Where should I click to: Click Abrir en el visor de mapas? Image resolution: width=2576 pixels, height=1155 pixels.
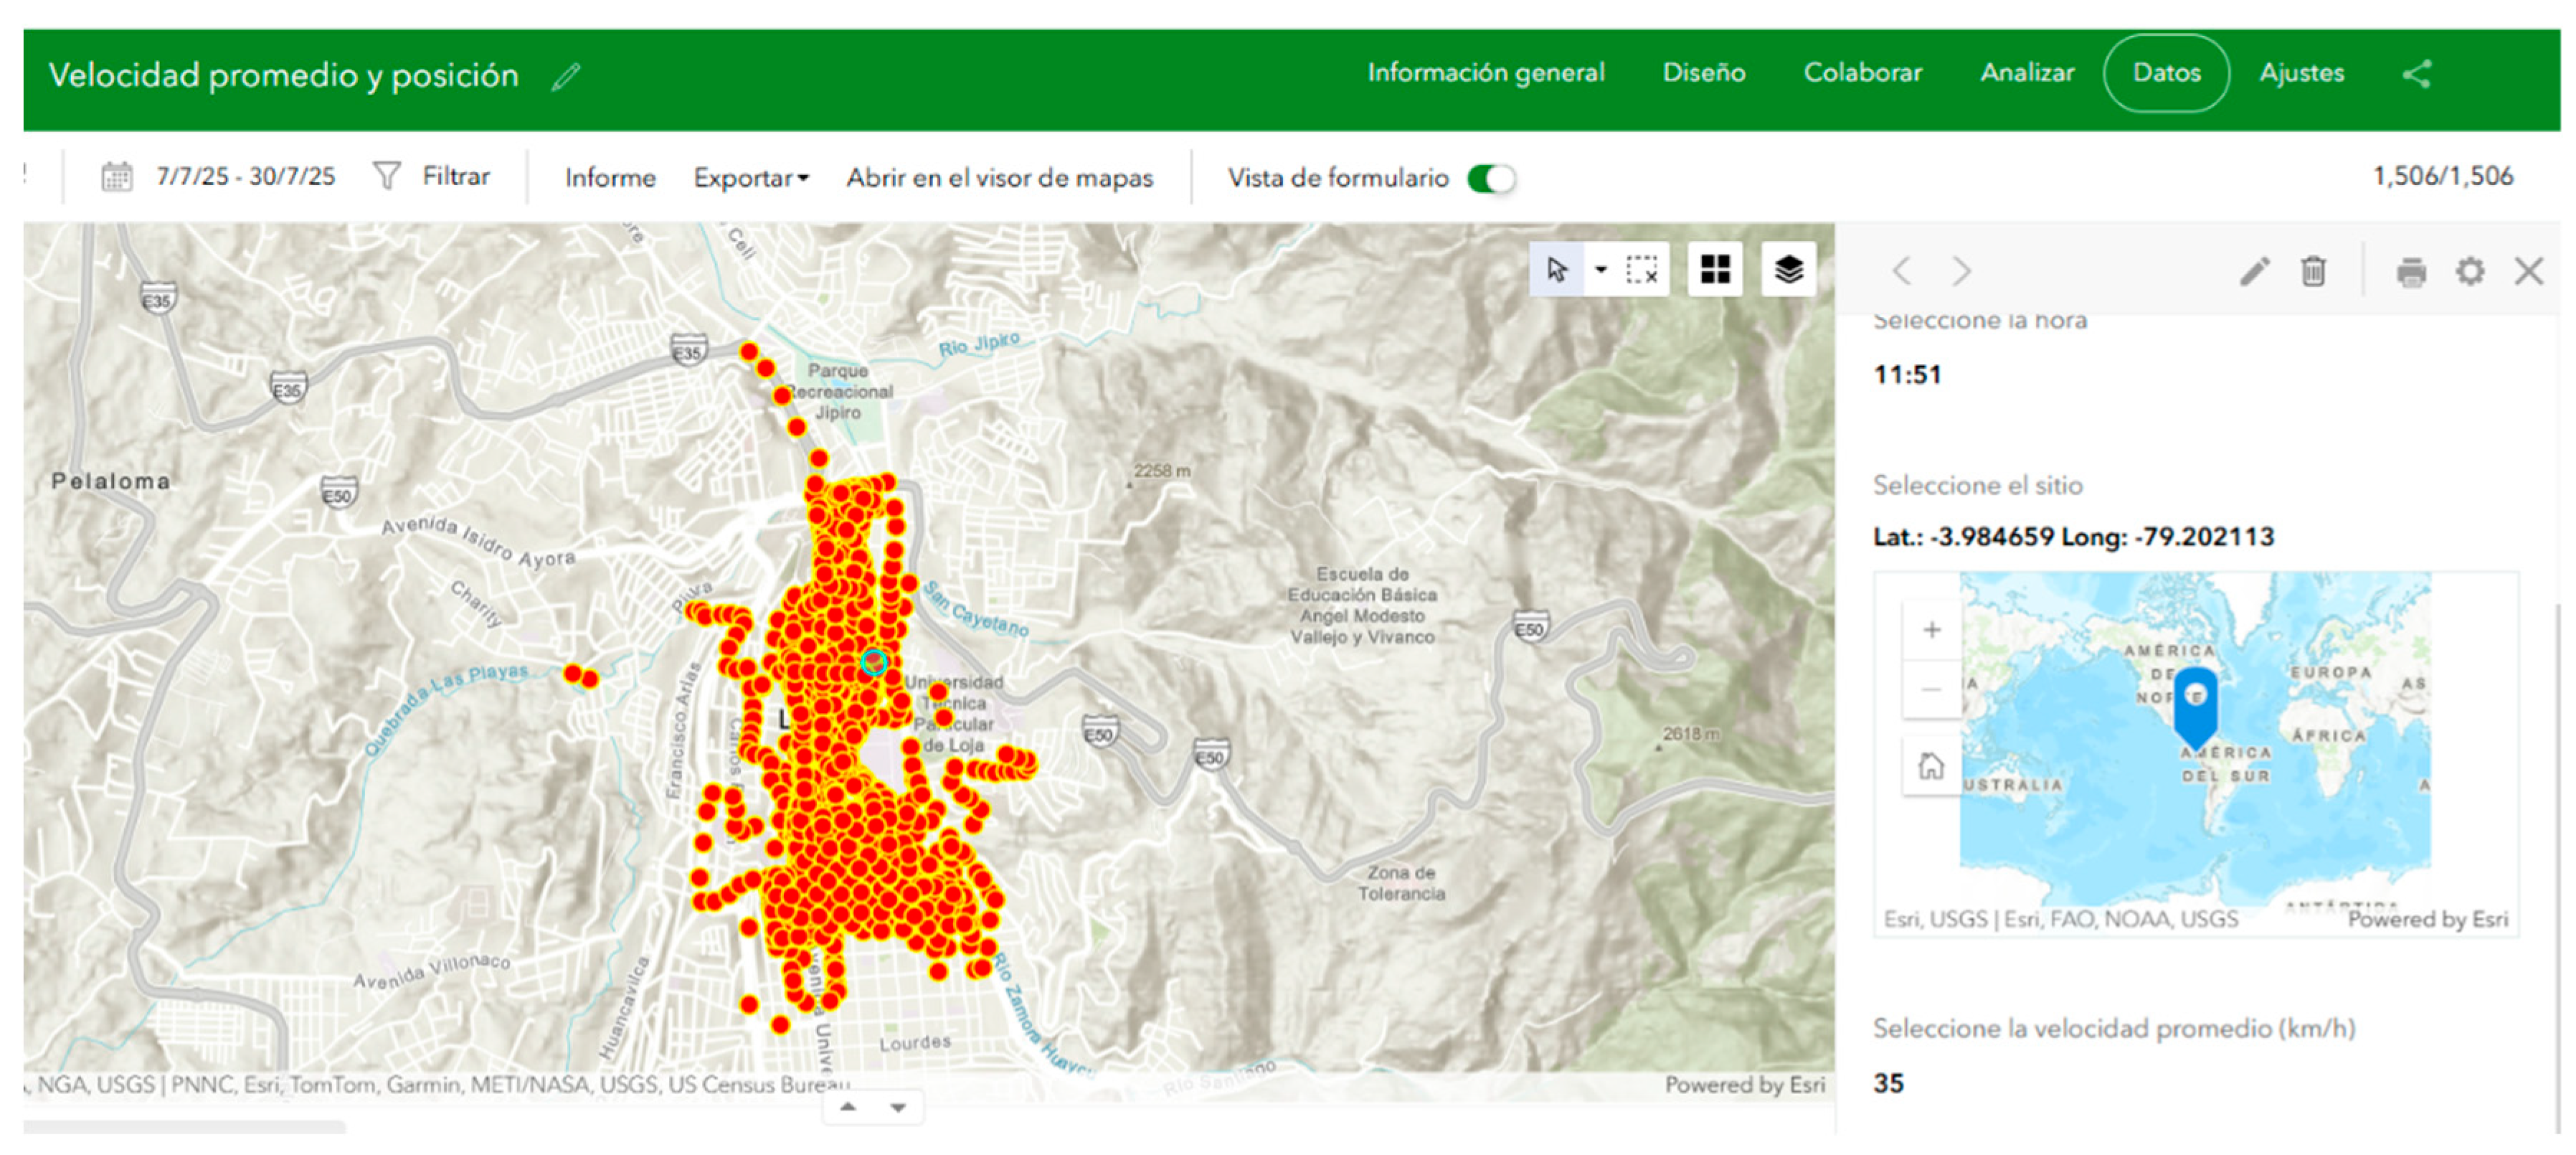coord(999,178)
